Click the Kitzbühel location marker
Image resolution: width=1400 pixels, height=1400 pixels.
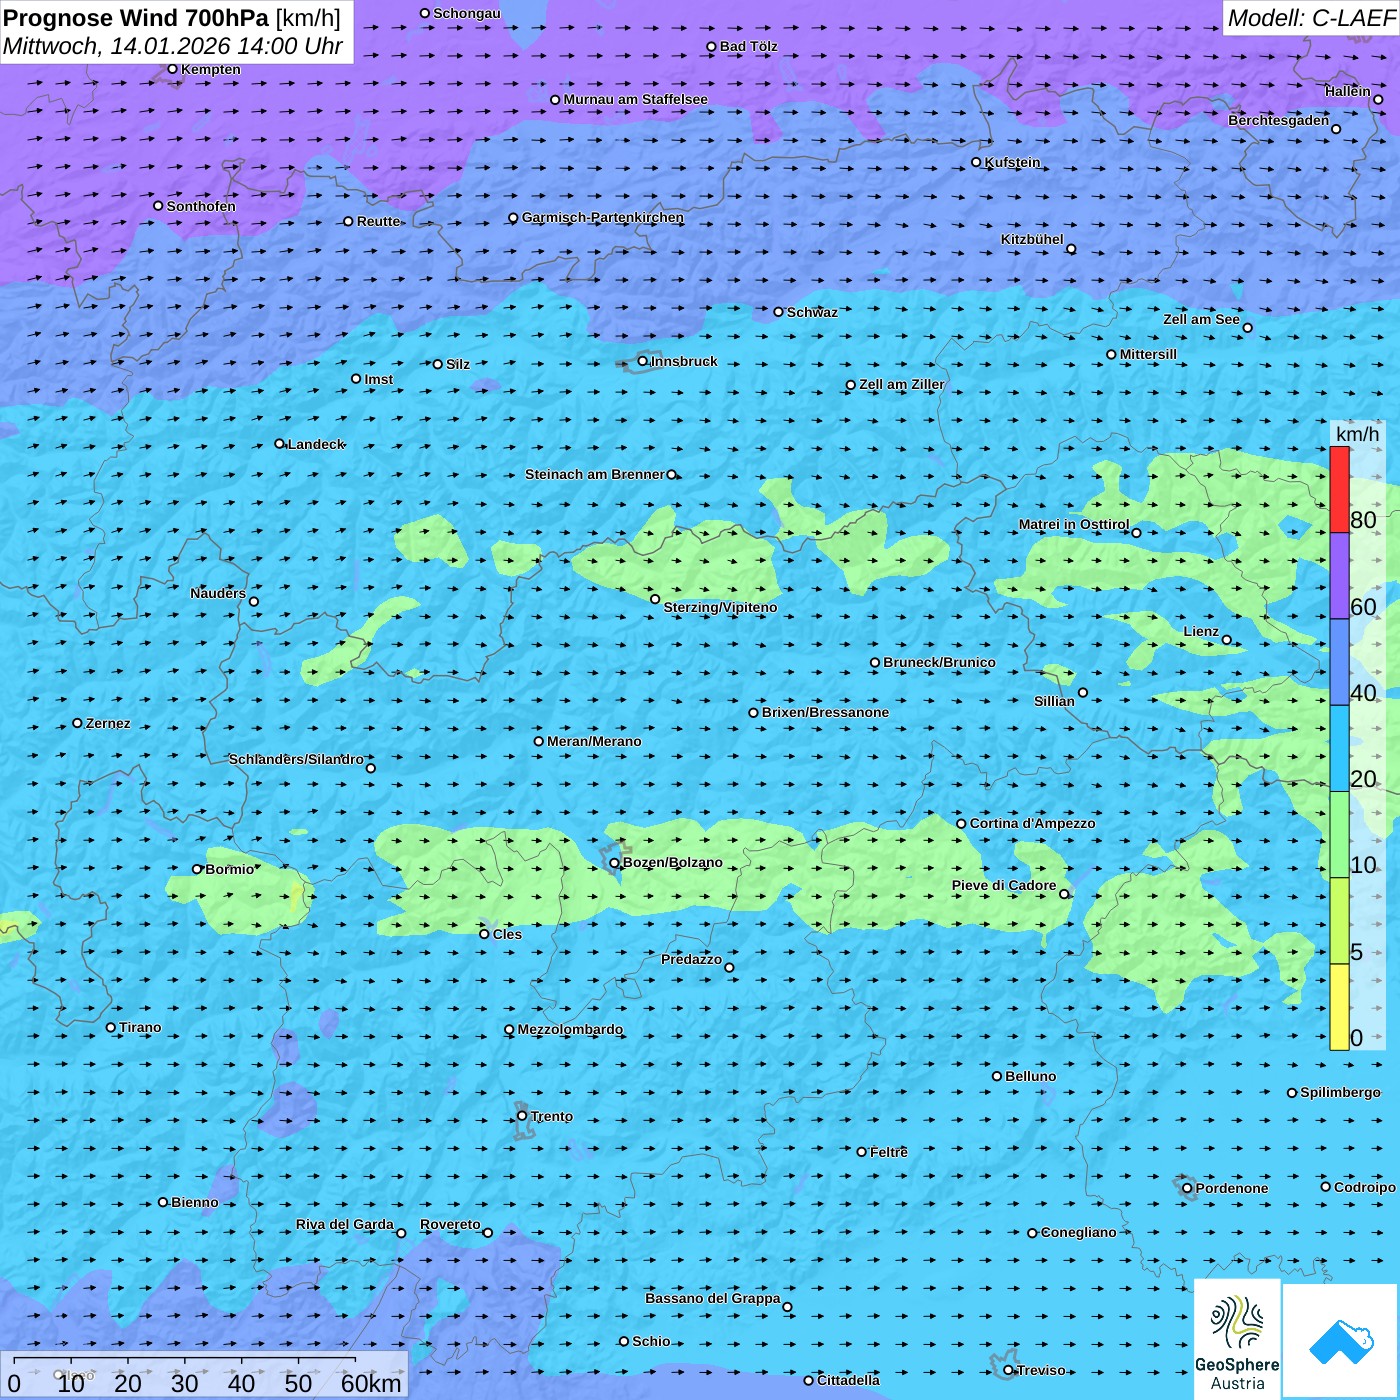point(1071,249)
